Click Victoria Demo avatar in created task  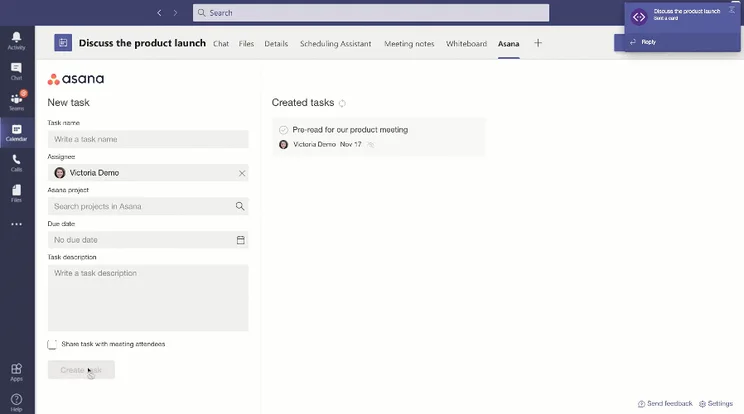(283, 145)
